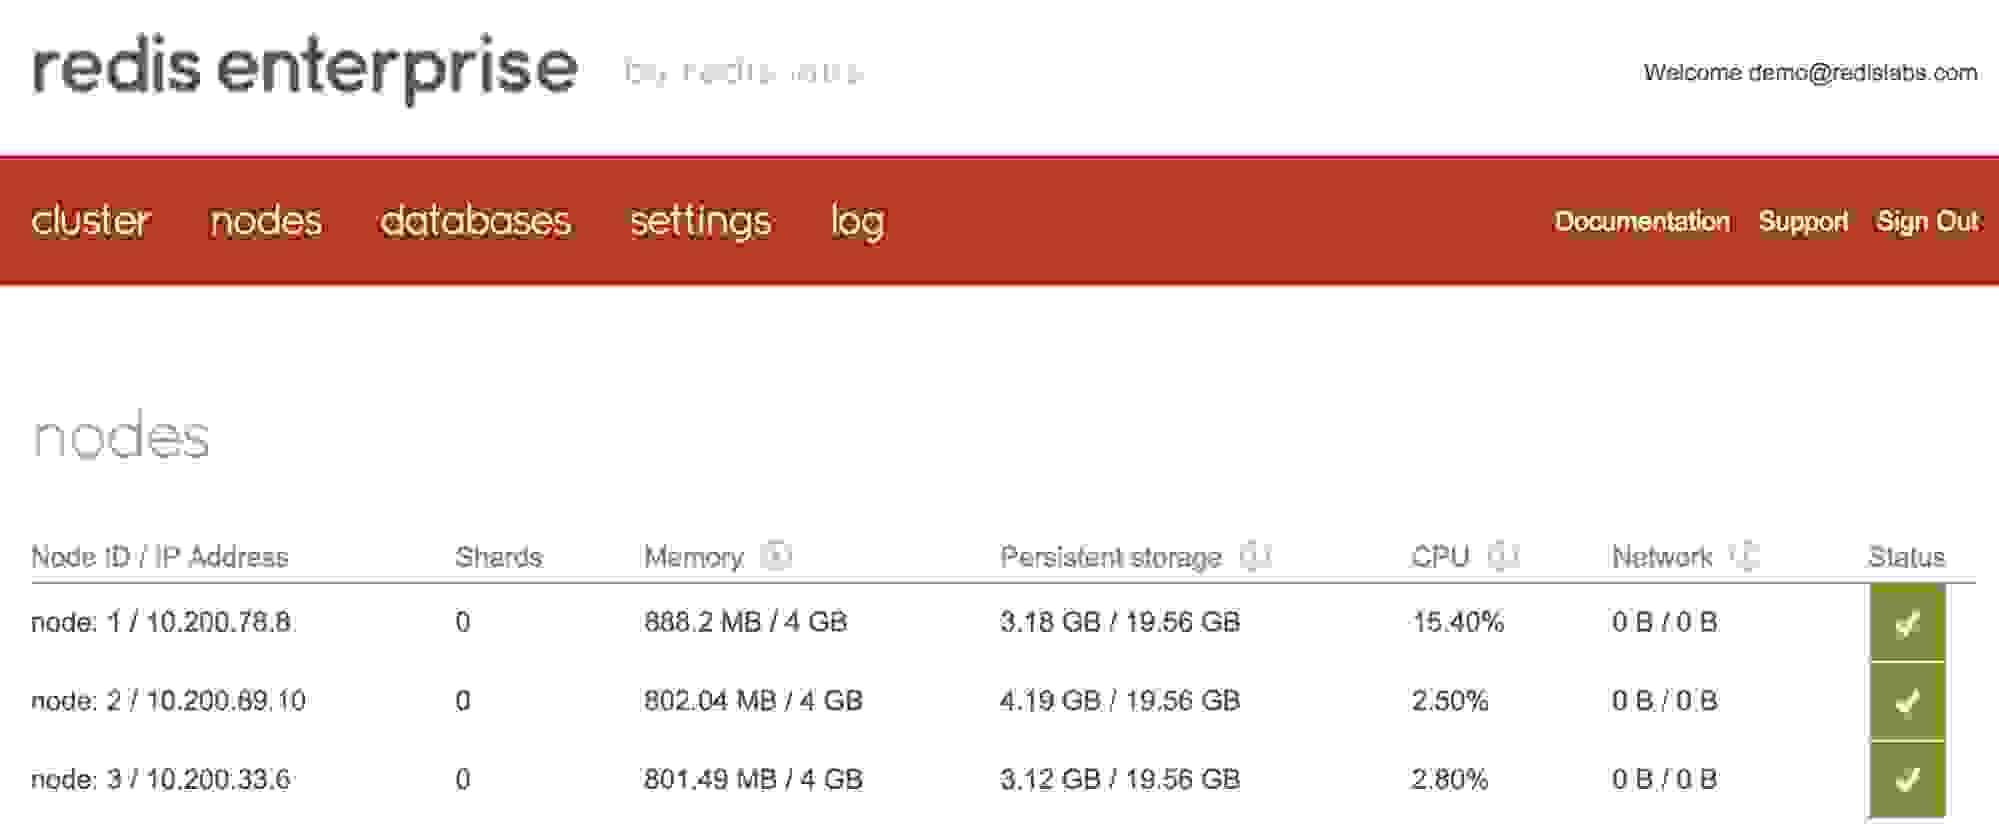Click the green status checkmark for node 3
Viewport: 1999px width, 837px height.
point(1907,779)
